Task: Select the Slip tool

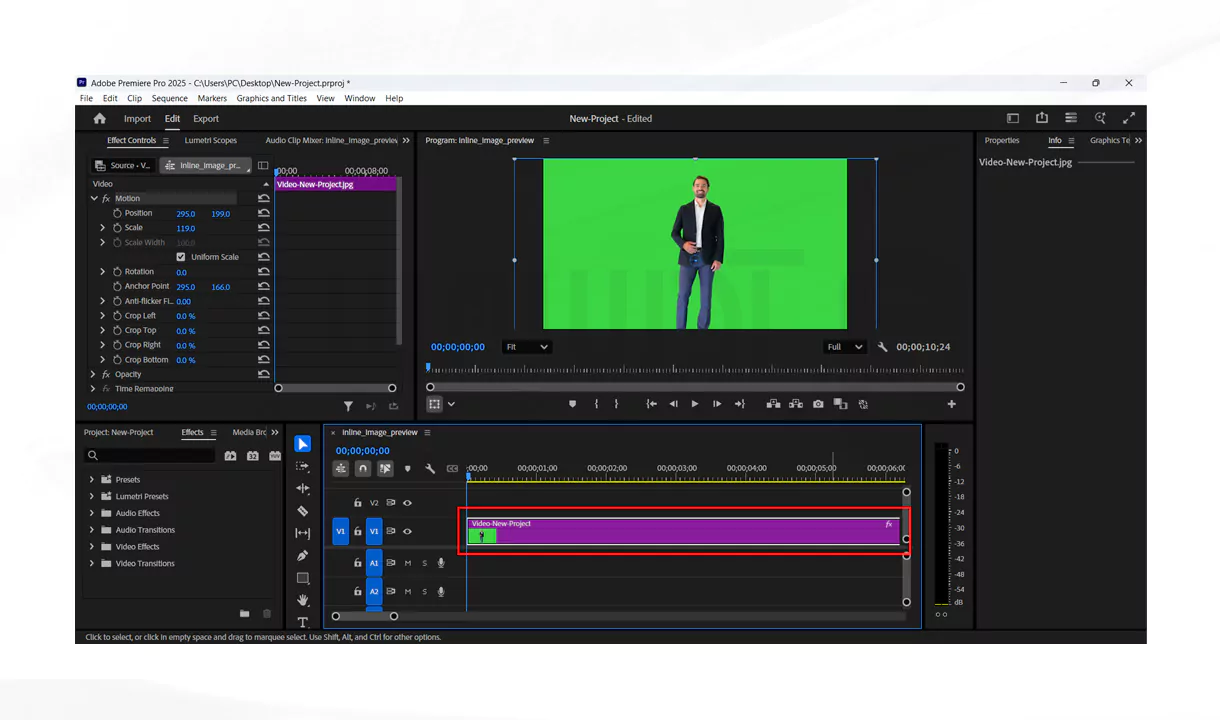Action: (303, 533)
